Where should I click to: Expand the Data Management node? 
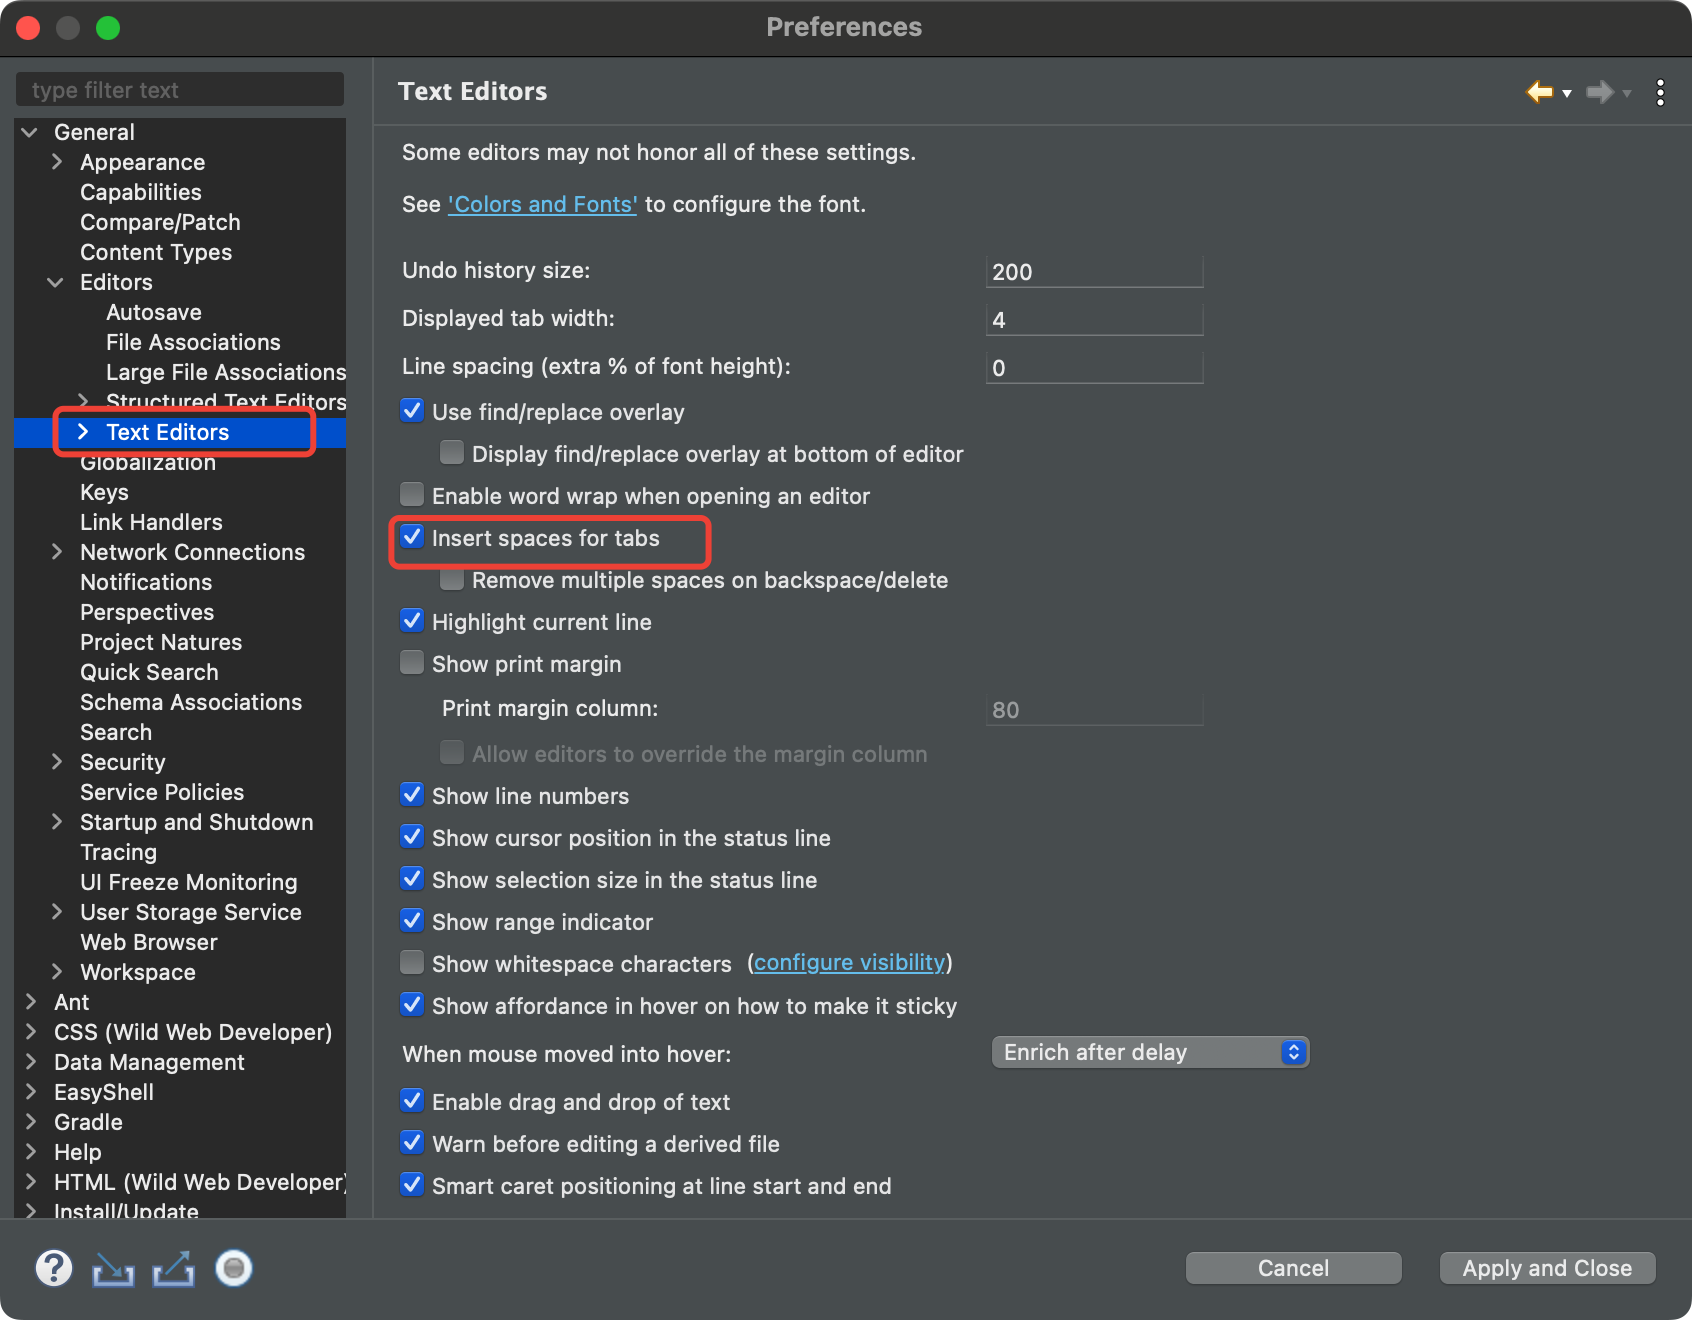tap(31, 1062)
